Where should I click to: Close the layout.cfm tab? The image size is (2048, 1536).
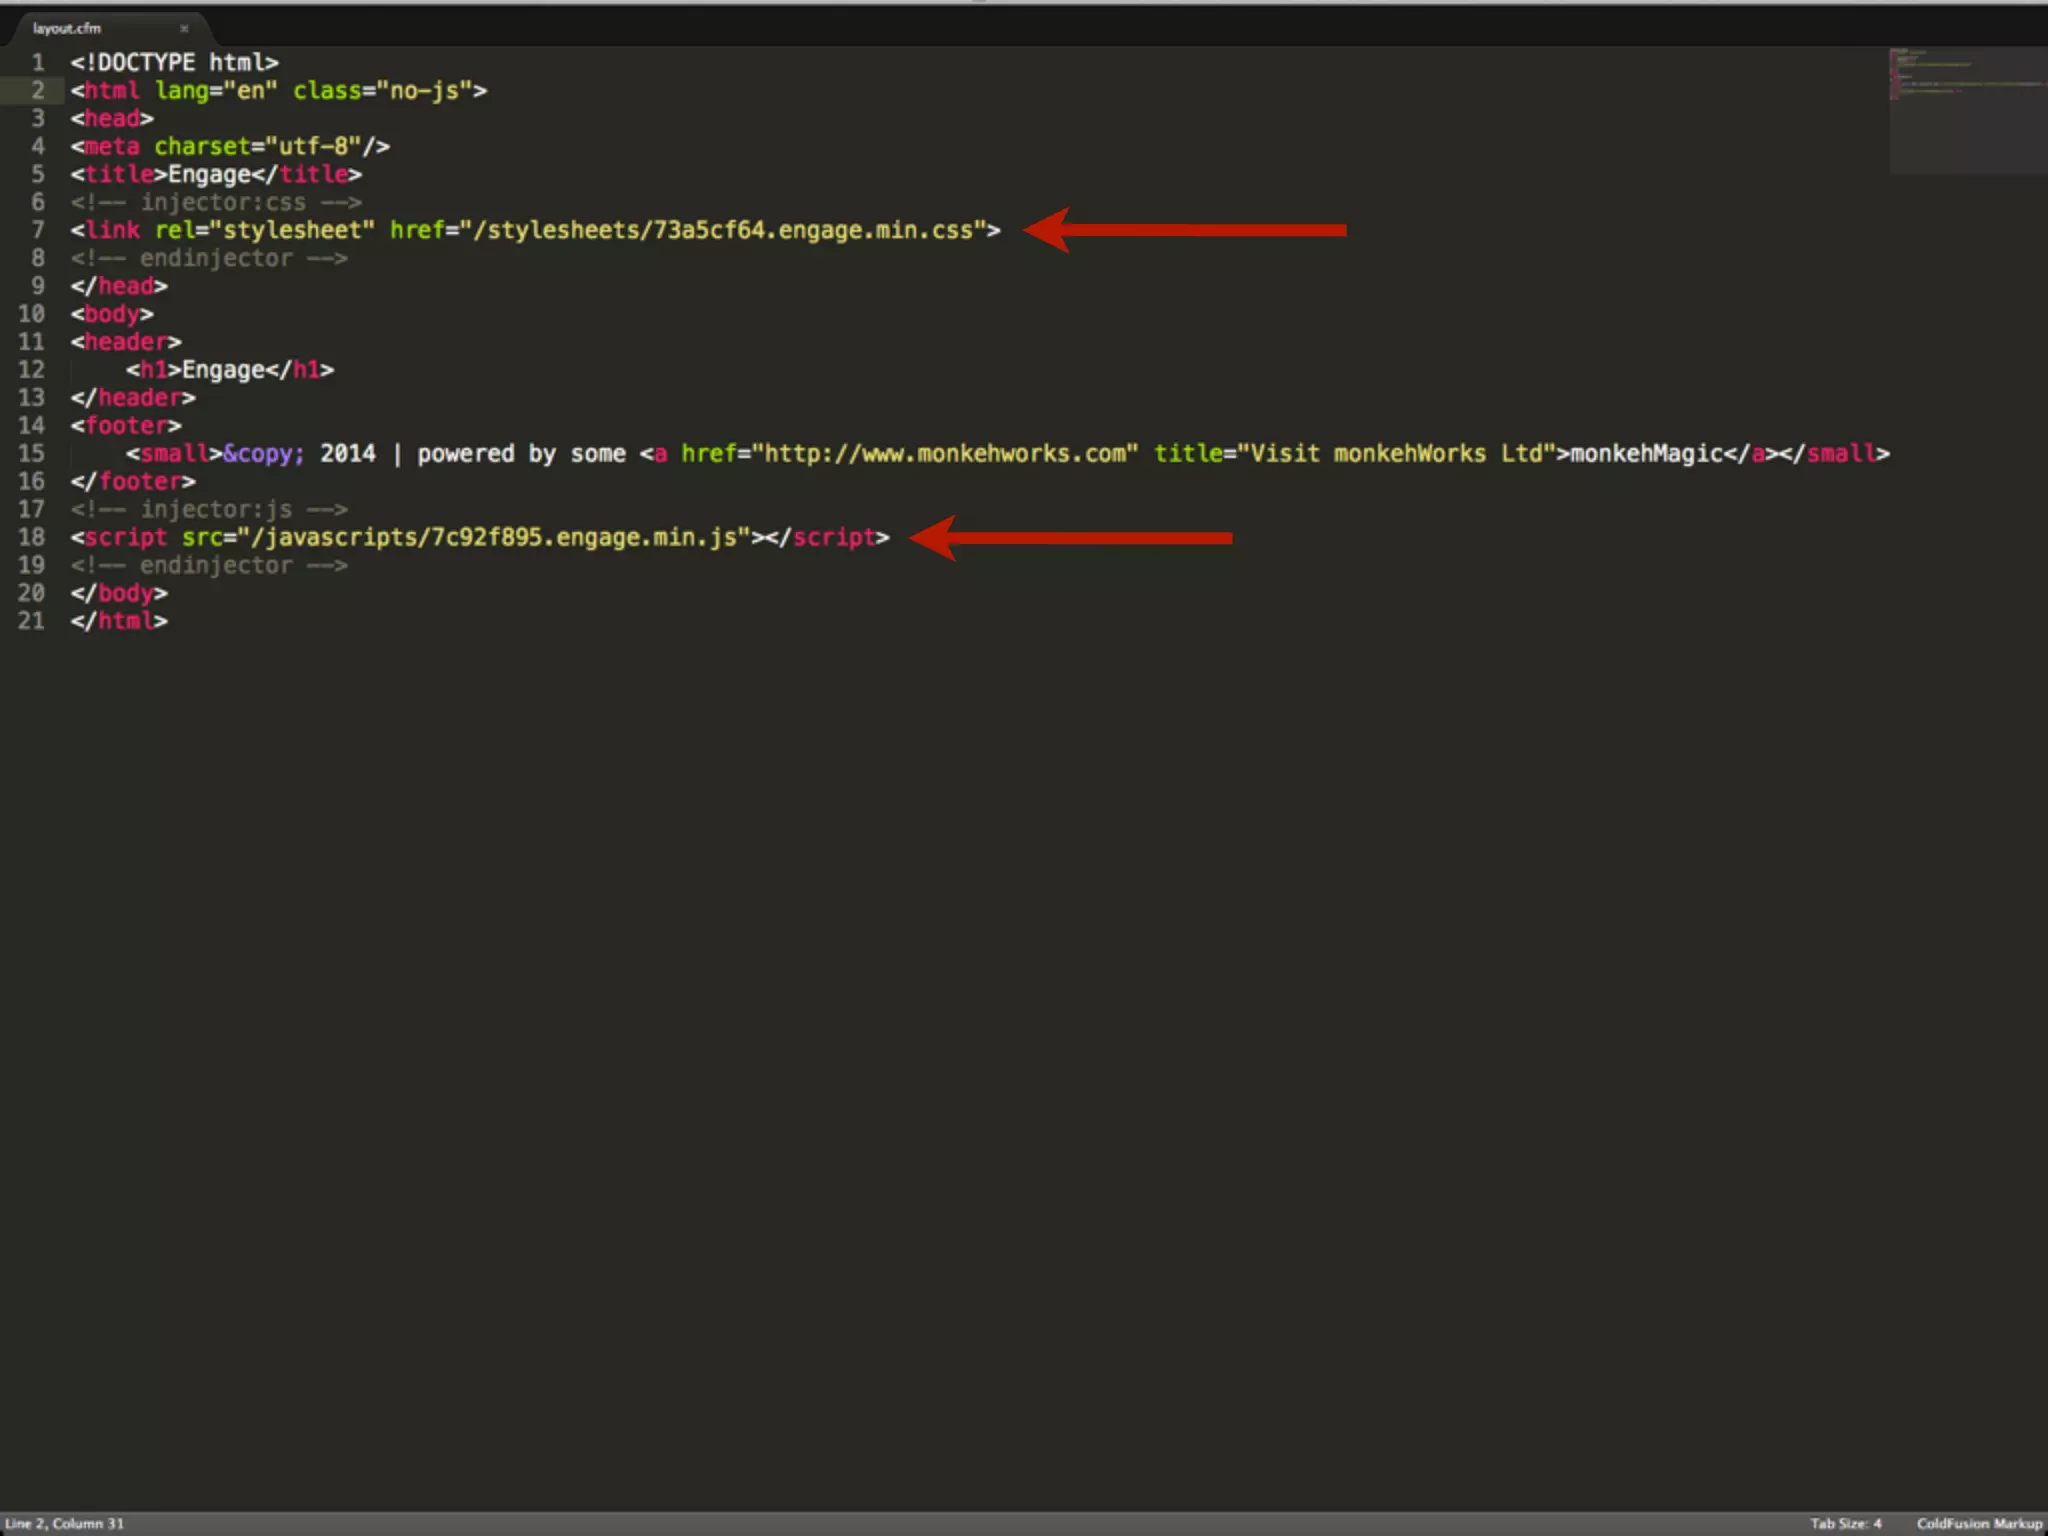[184, 29]
